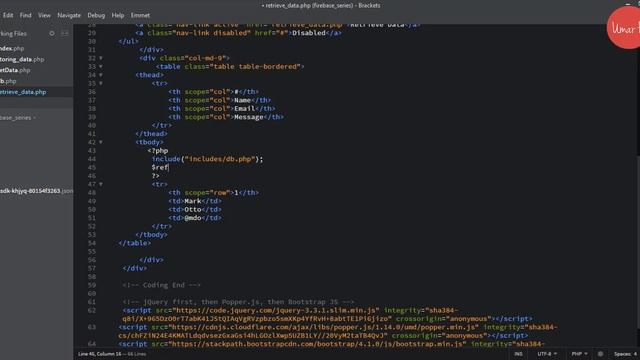640x360 pixels.
Task: Click the include db.php statement on line 44
Action: 207,159
